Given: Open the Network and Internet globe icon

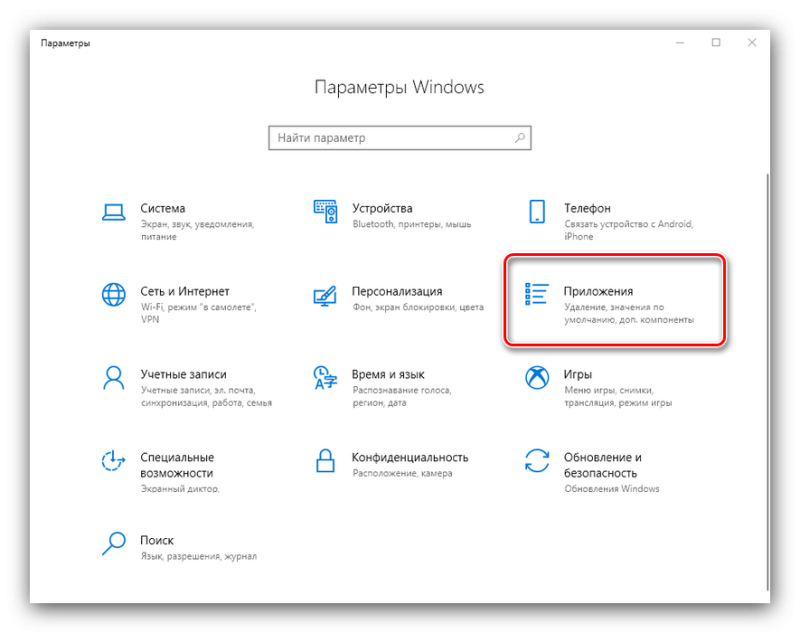Looking at the screenshot, I should tap(113, 295).
